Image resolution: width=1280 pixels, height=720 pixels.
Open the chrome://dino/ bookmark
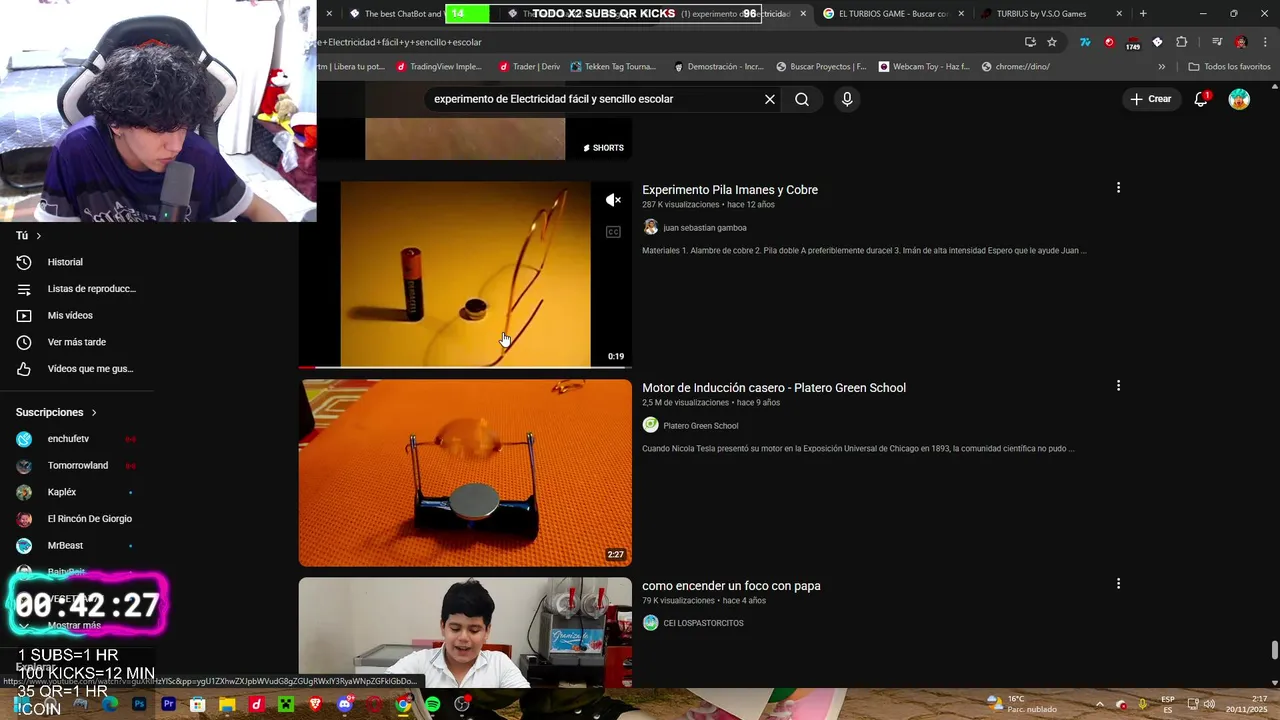pos(1016,67)
